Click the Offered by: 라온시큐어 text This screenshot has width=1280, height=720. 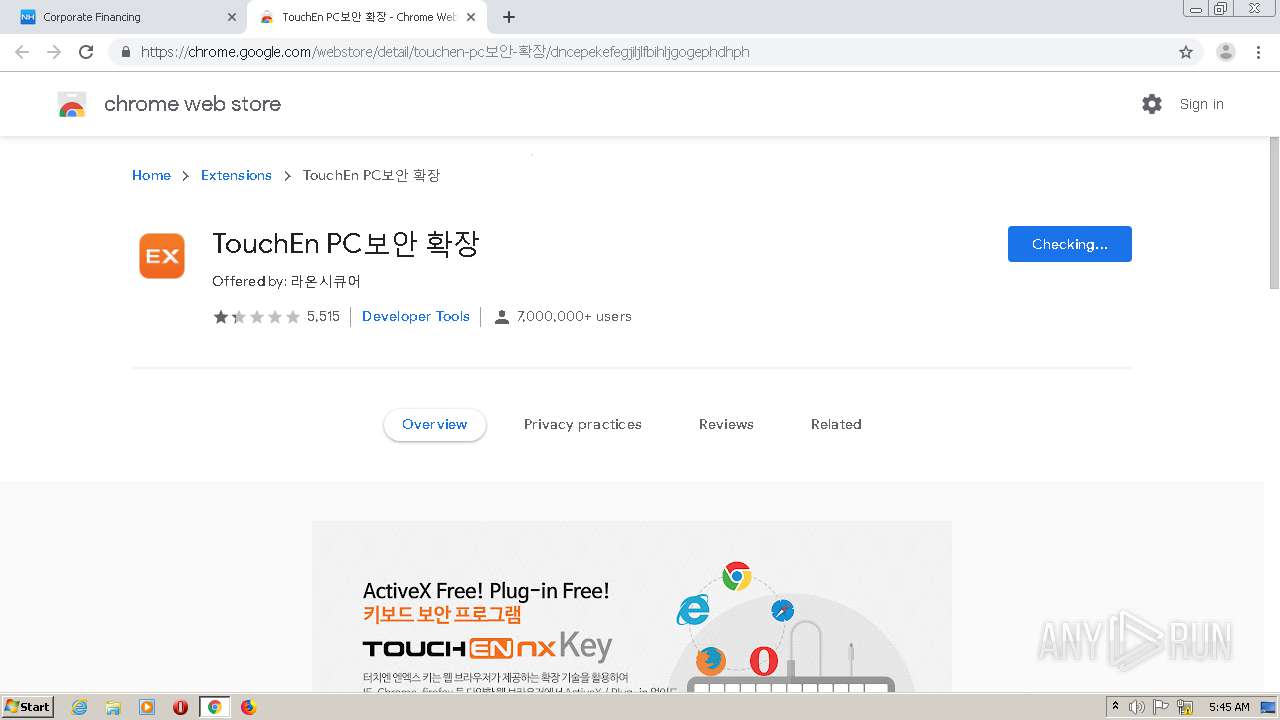[x=286, y=282]
